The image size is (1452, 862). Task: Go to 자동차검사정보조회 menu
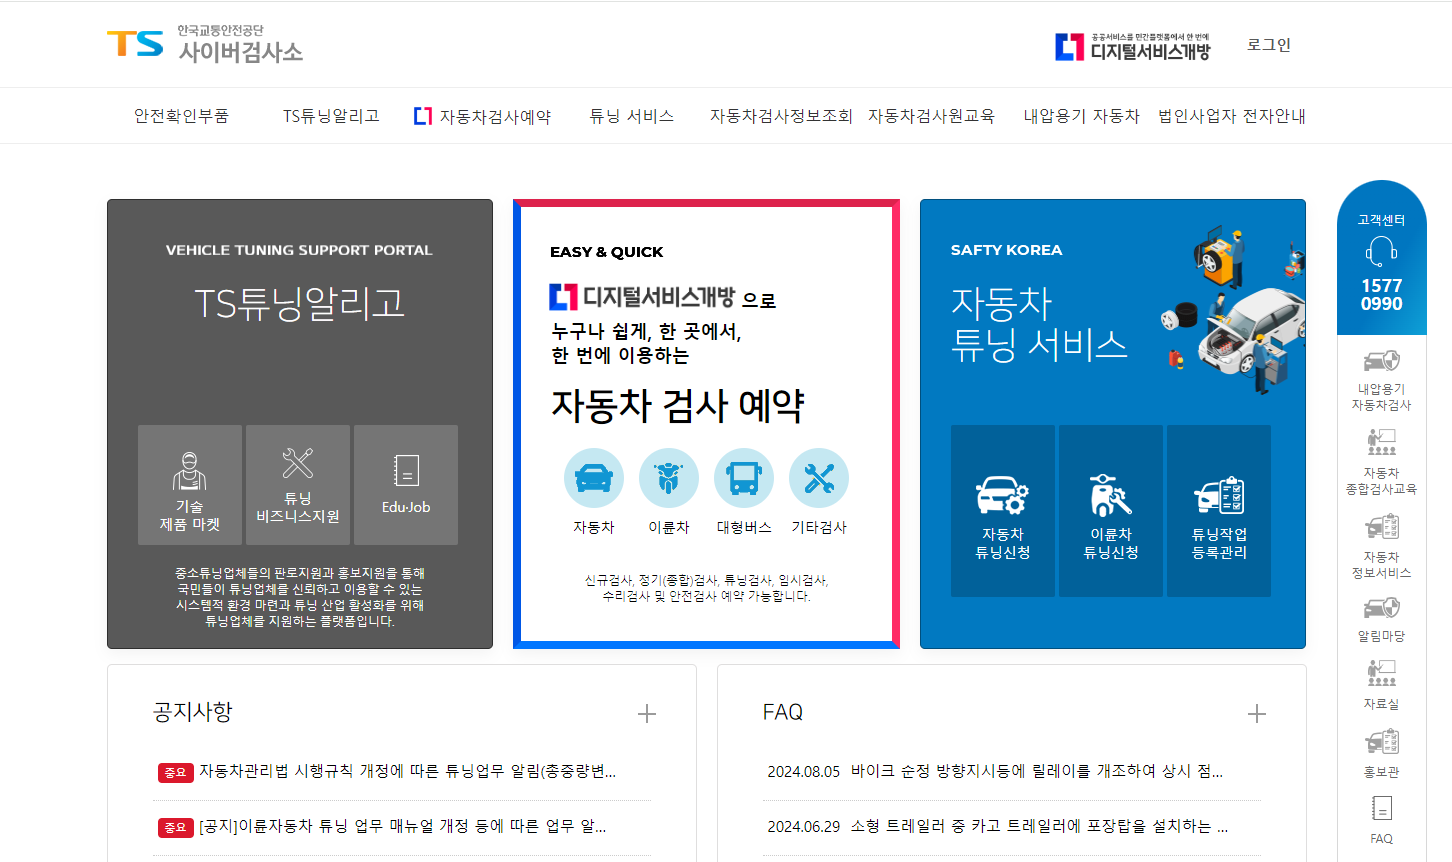[780, 116]
